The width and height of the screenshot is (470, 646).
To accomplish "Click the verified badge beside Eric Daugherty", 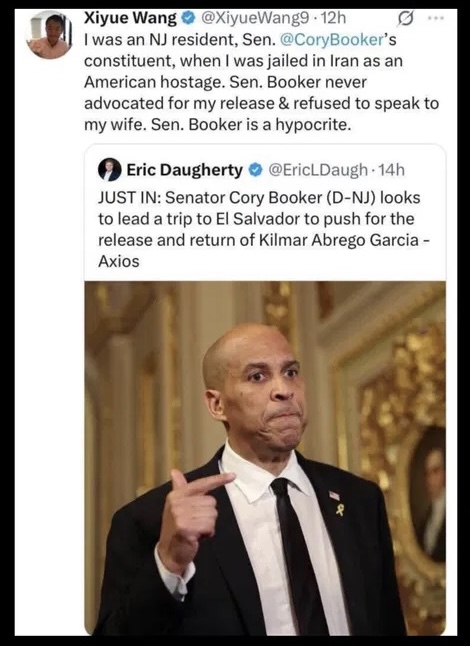I will 255,170.
